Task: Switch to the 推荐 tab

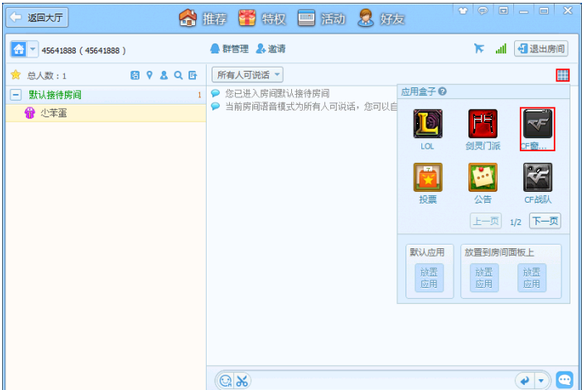Action: click(x=203, y=18)
